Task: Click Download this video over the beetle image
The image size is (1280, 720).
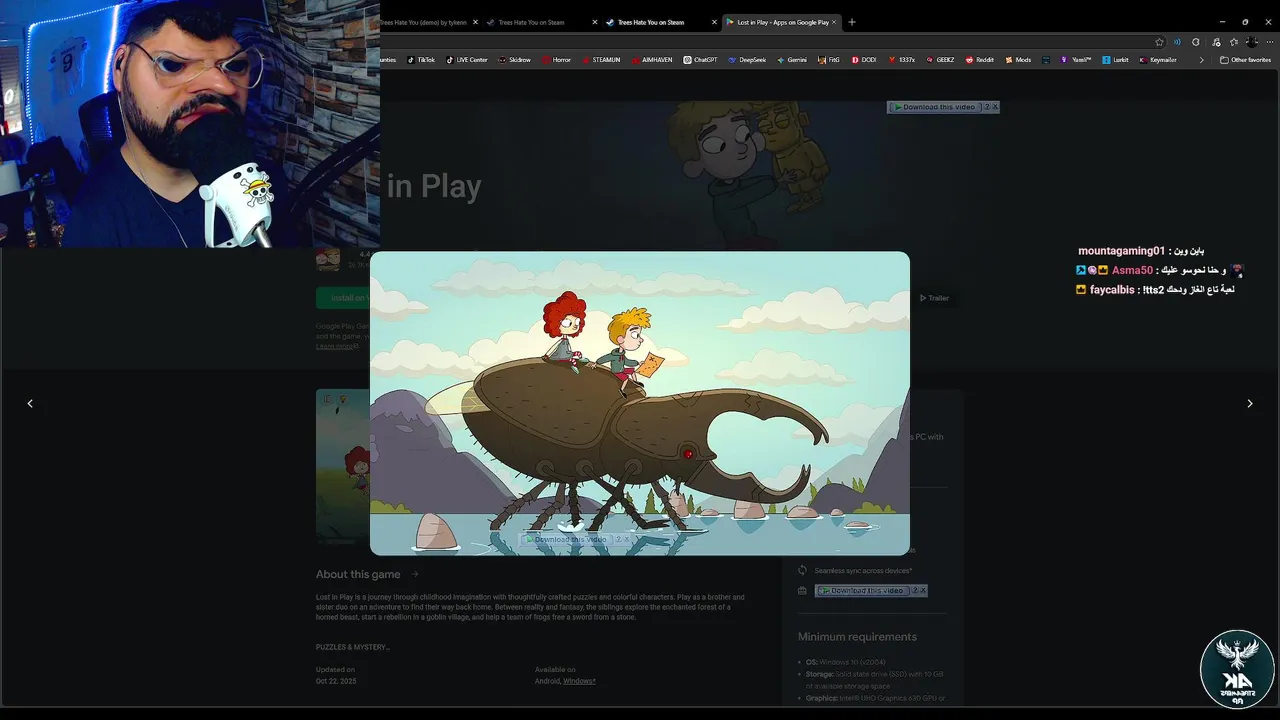Action: click(566, 539)
